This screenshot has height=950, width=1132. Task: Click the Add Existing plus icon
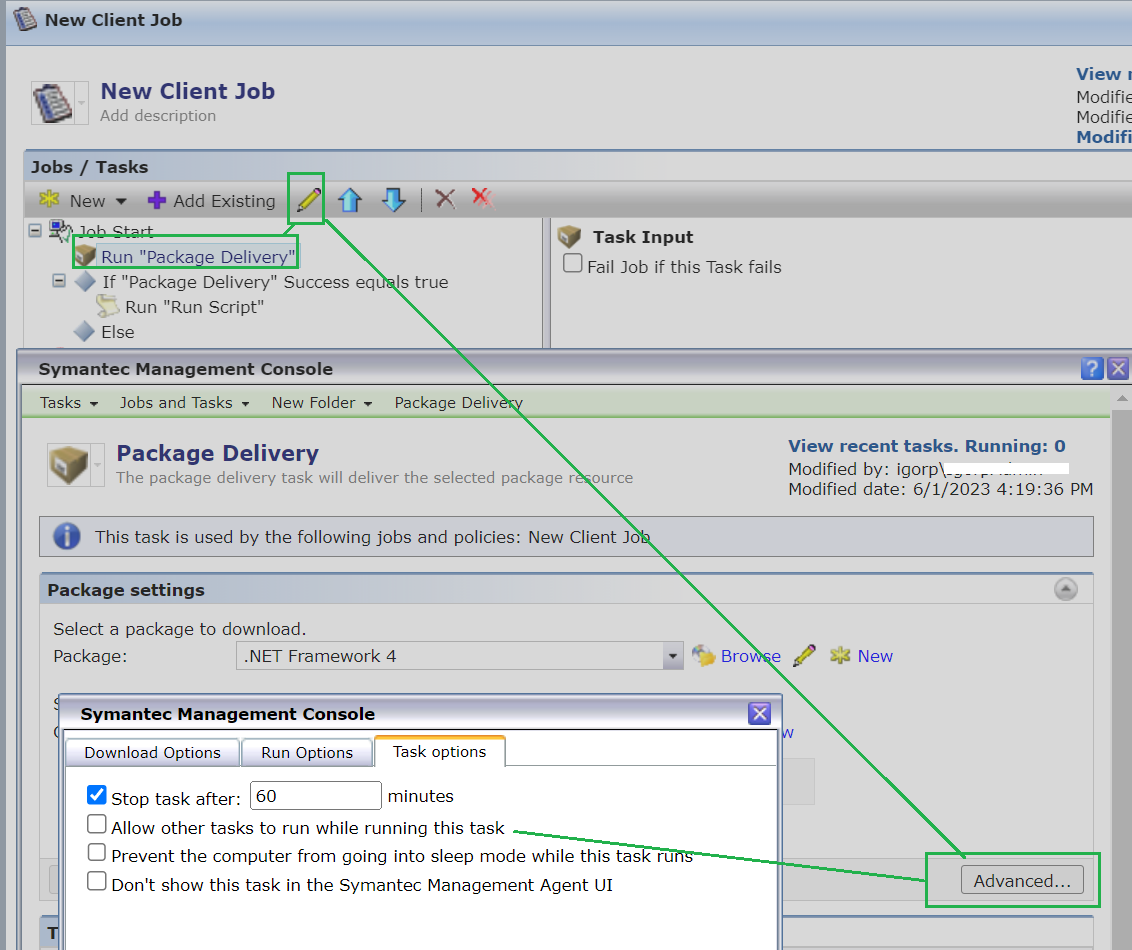point(157,200)
